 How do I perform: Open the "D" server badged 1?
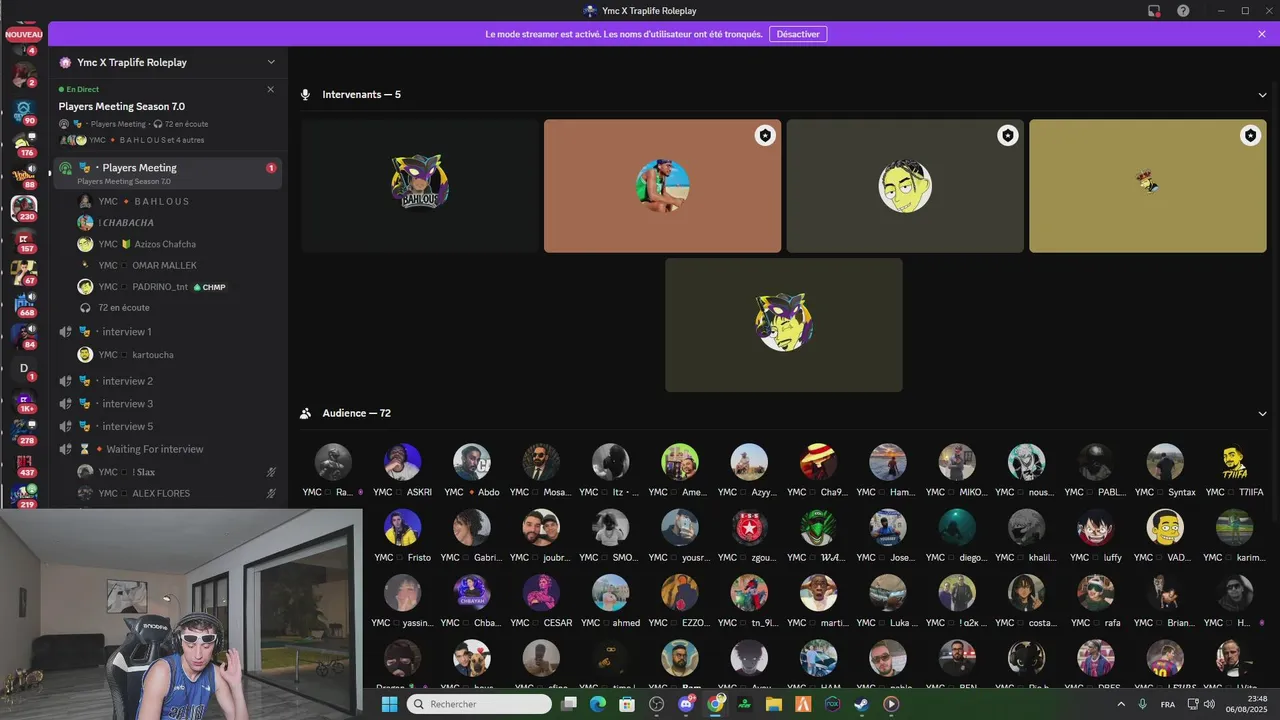click(x=23, y=368)
